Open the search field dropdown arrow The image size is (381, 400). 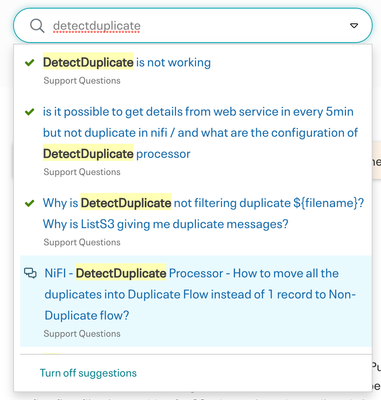(354, 26)
